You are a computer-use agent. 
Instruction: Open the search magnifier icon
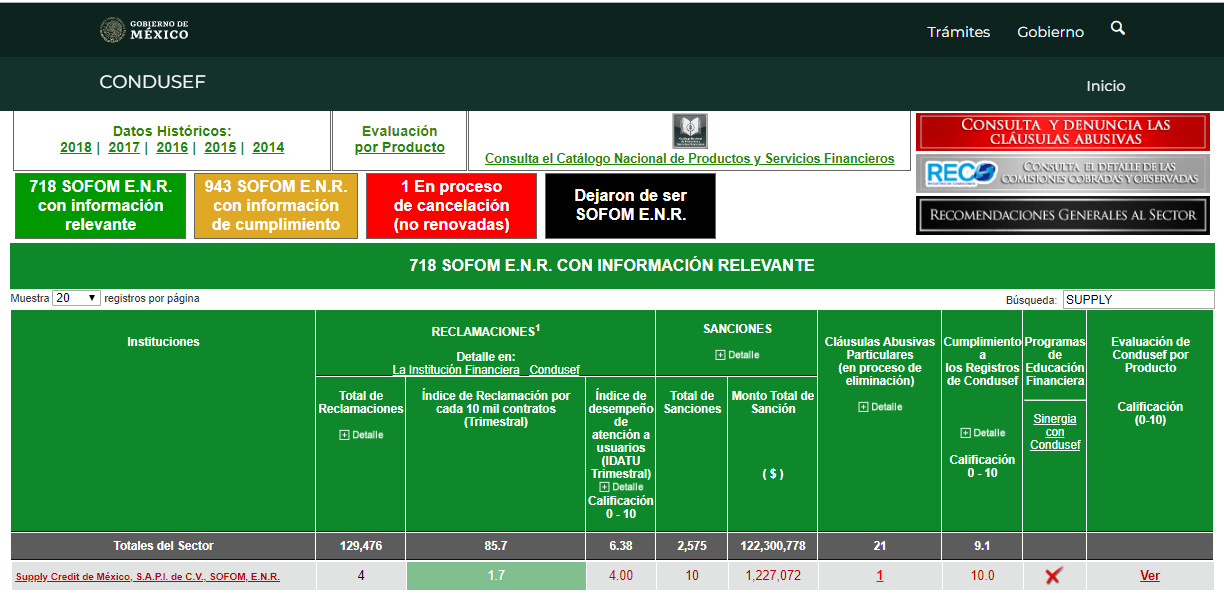(x=1118, y=29)
